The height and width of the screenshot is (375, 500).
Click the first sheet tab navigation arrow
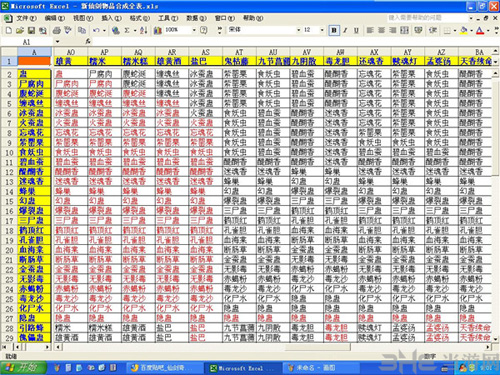(x=5, y=347)
